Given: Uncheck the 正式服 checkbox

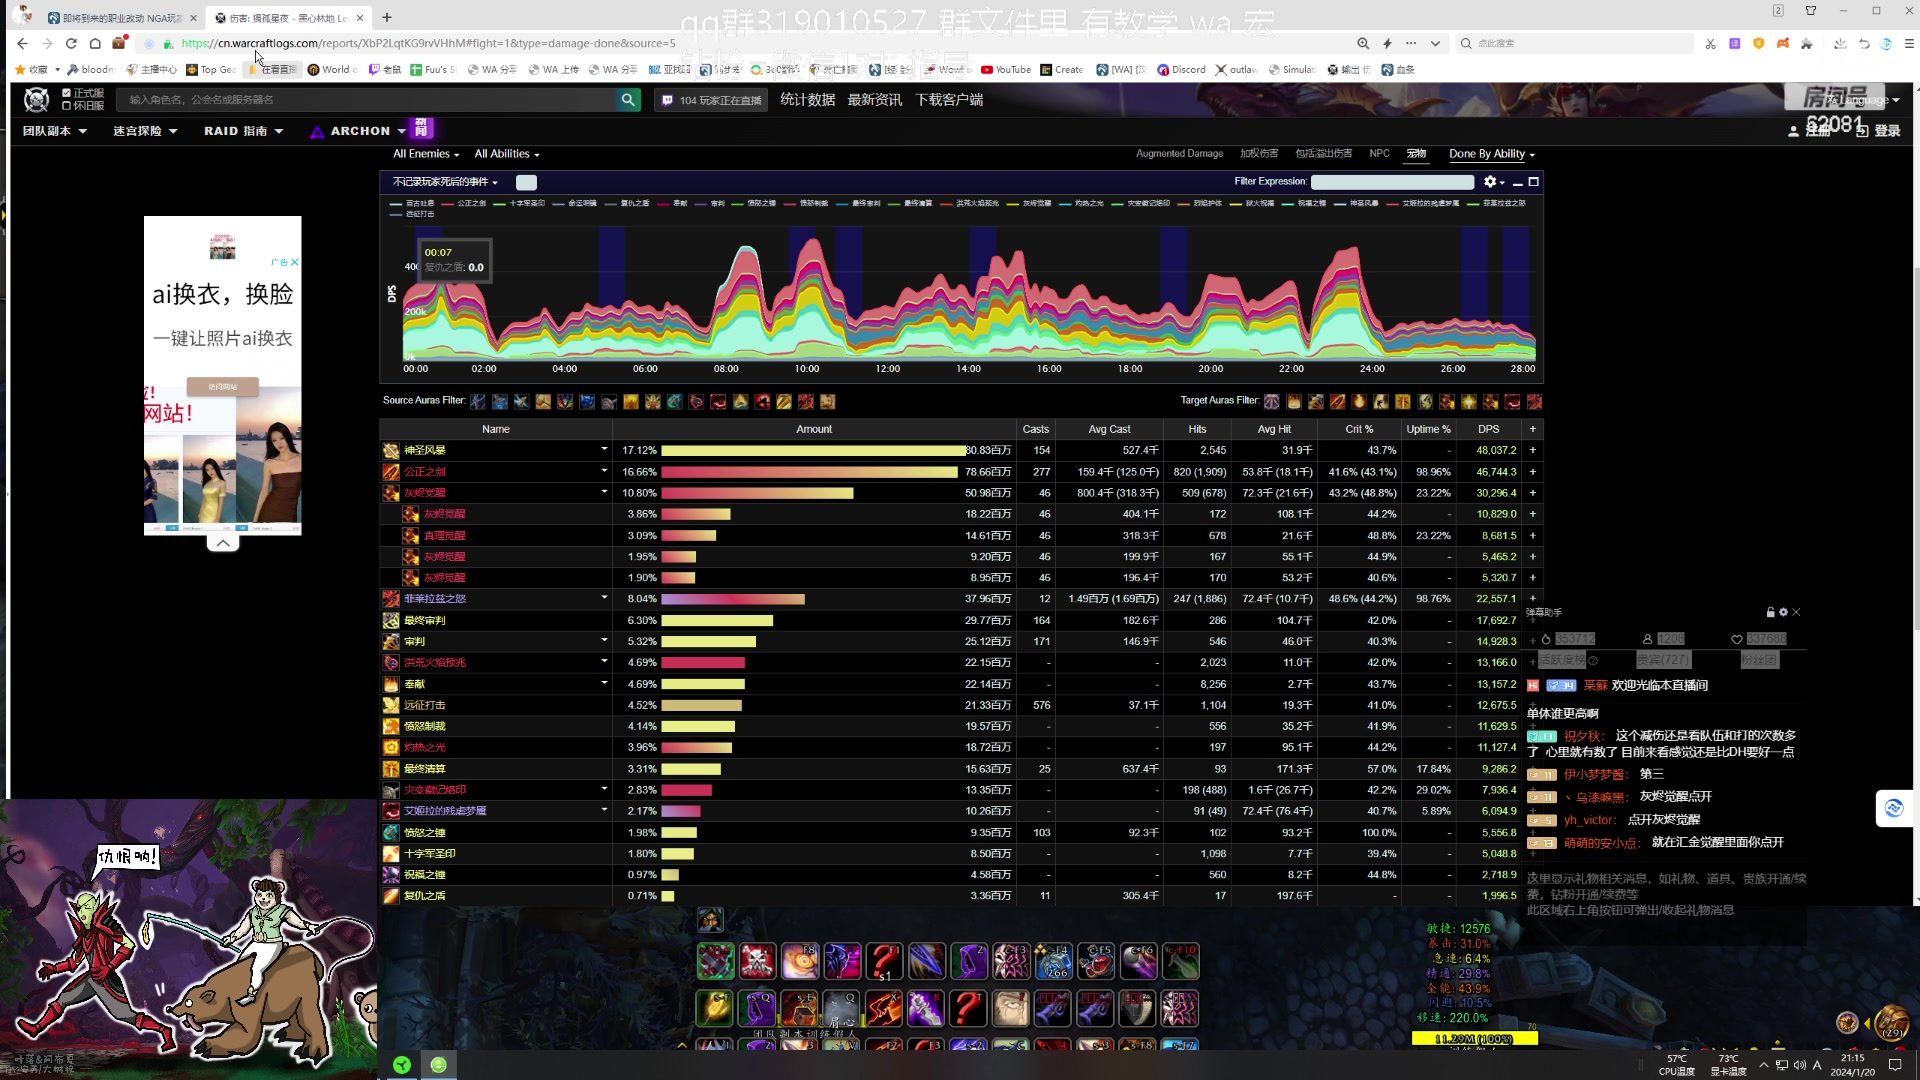Looking at the screenshot, I should pos(66,93).
